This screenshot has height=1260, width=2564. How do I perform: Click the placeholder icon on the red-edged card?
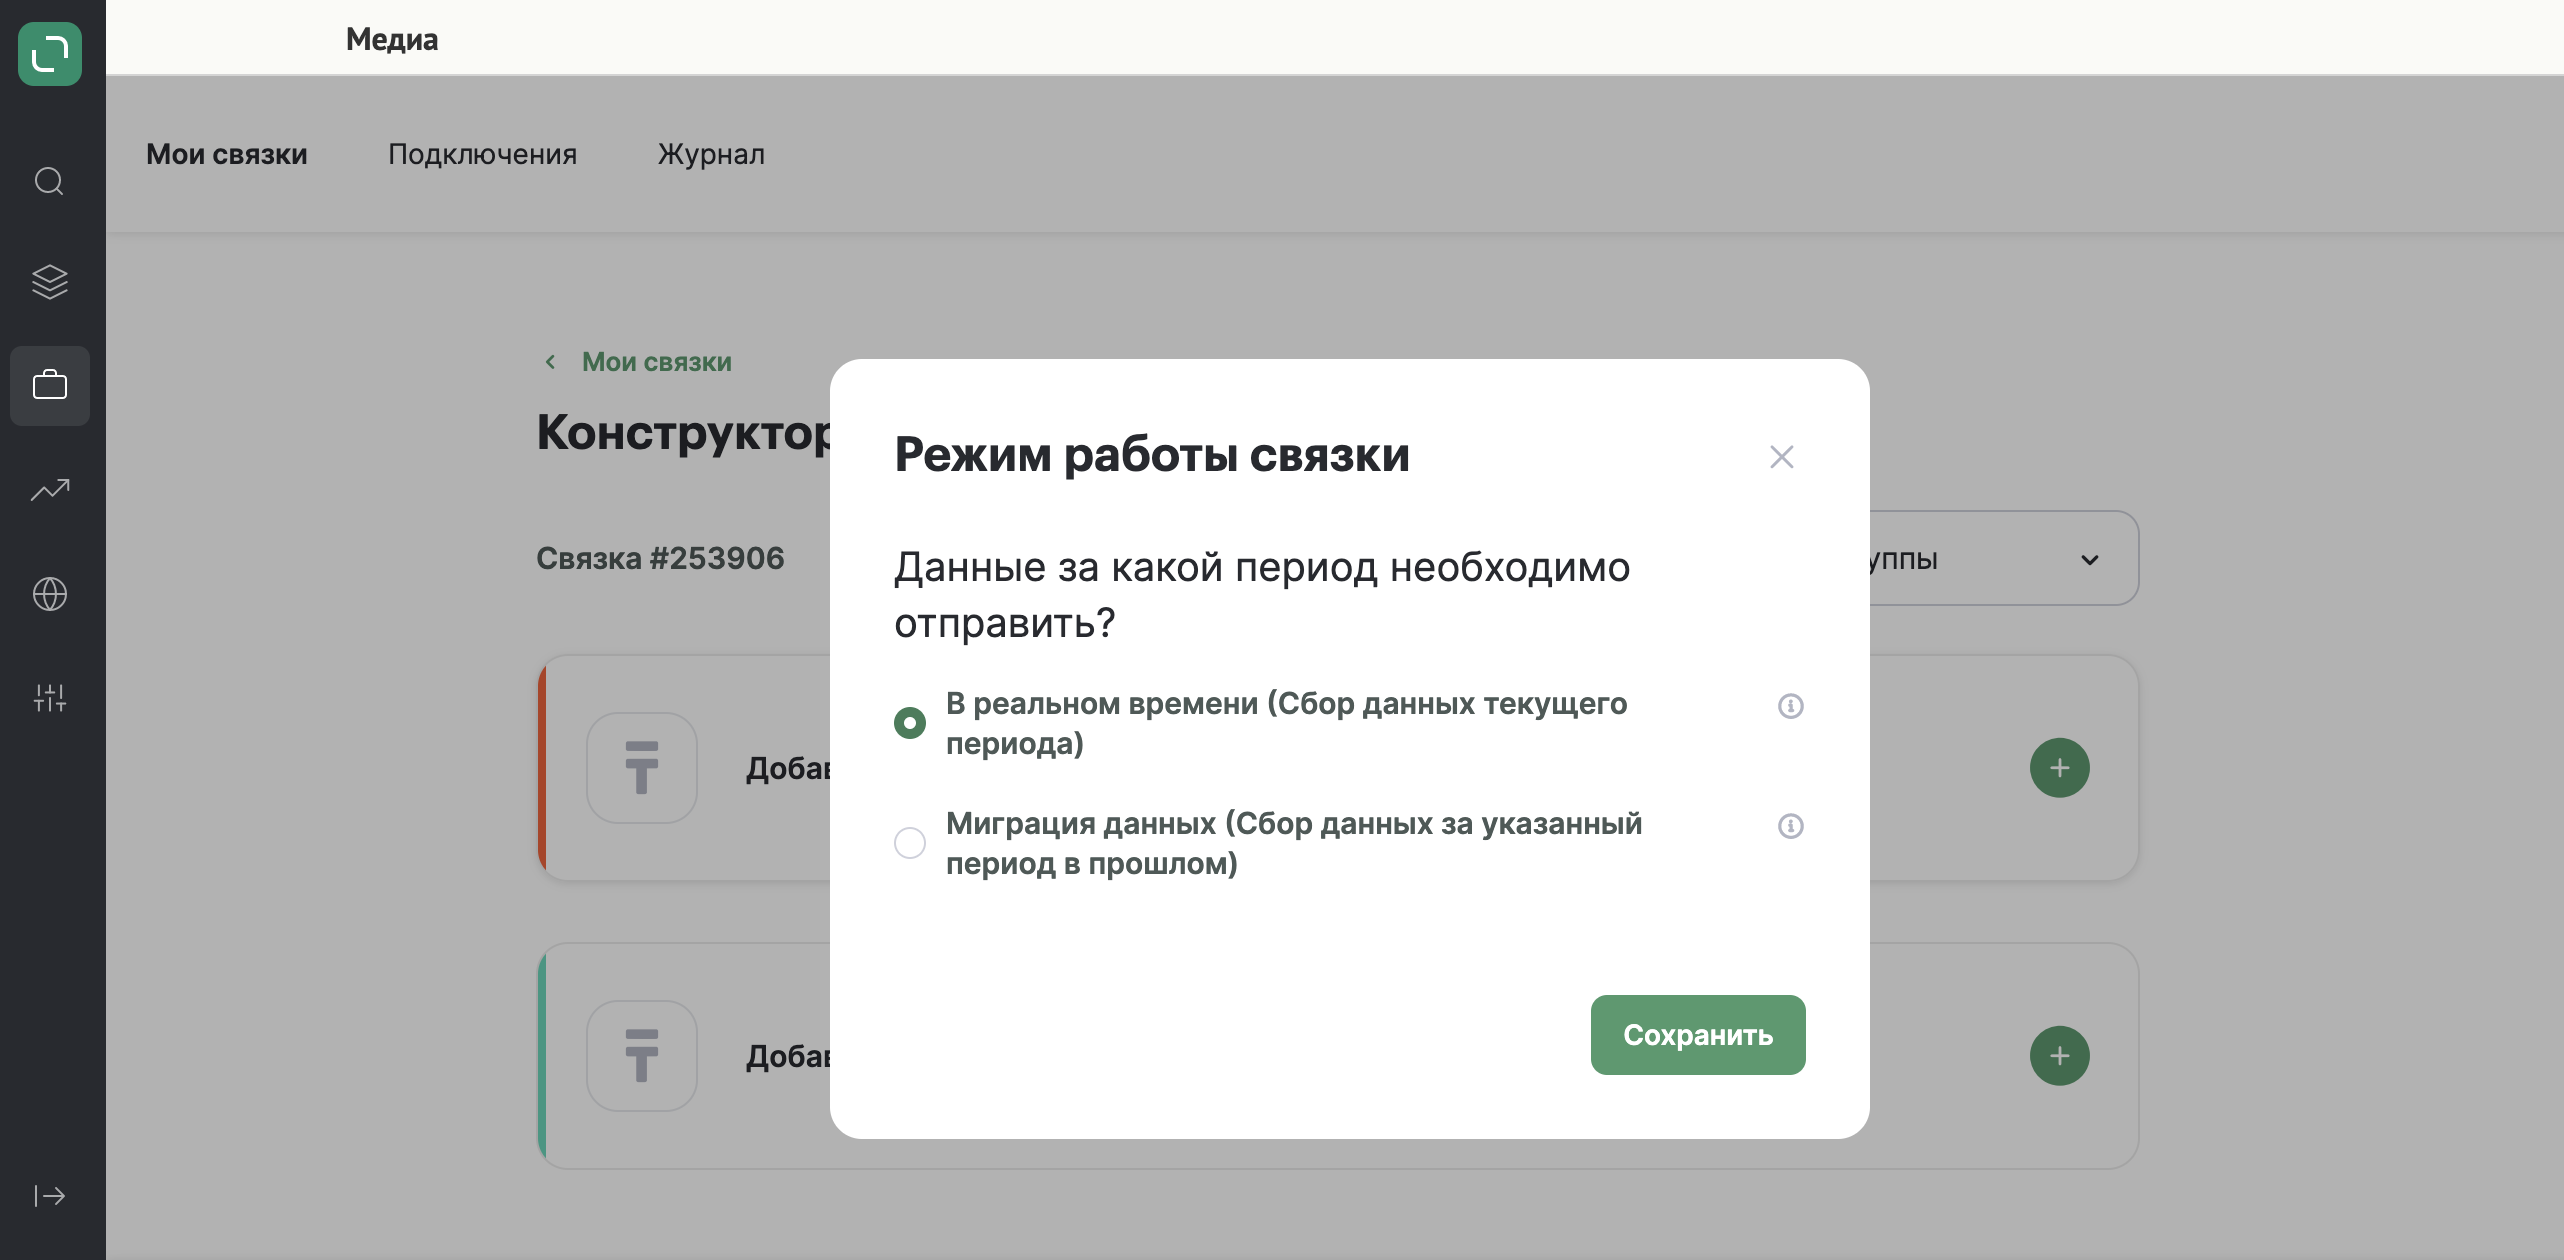tap(642, 768)
